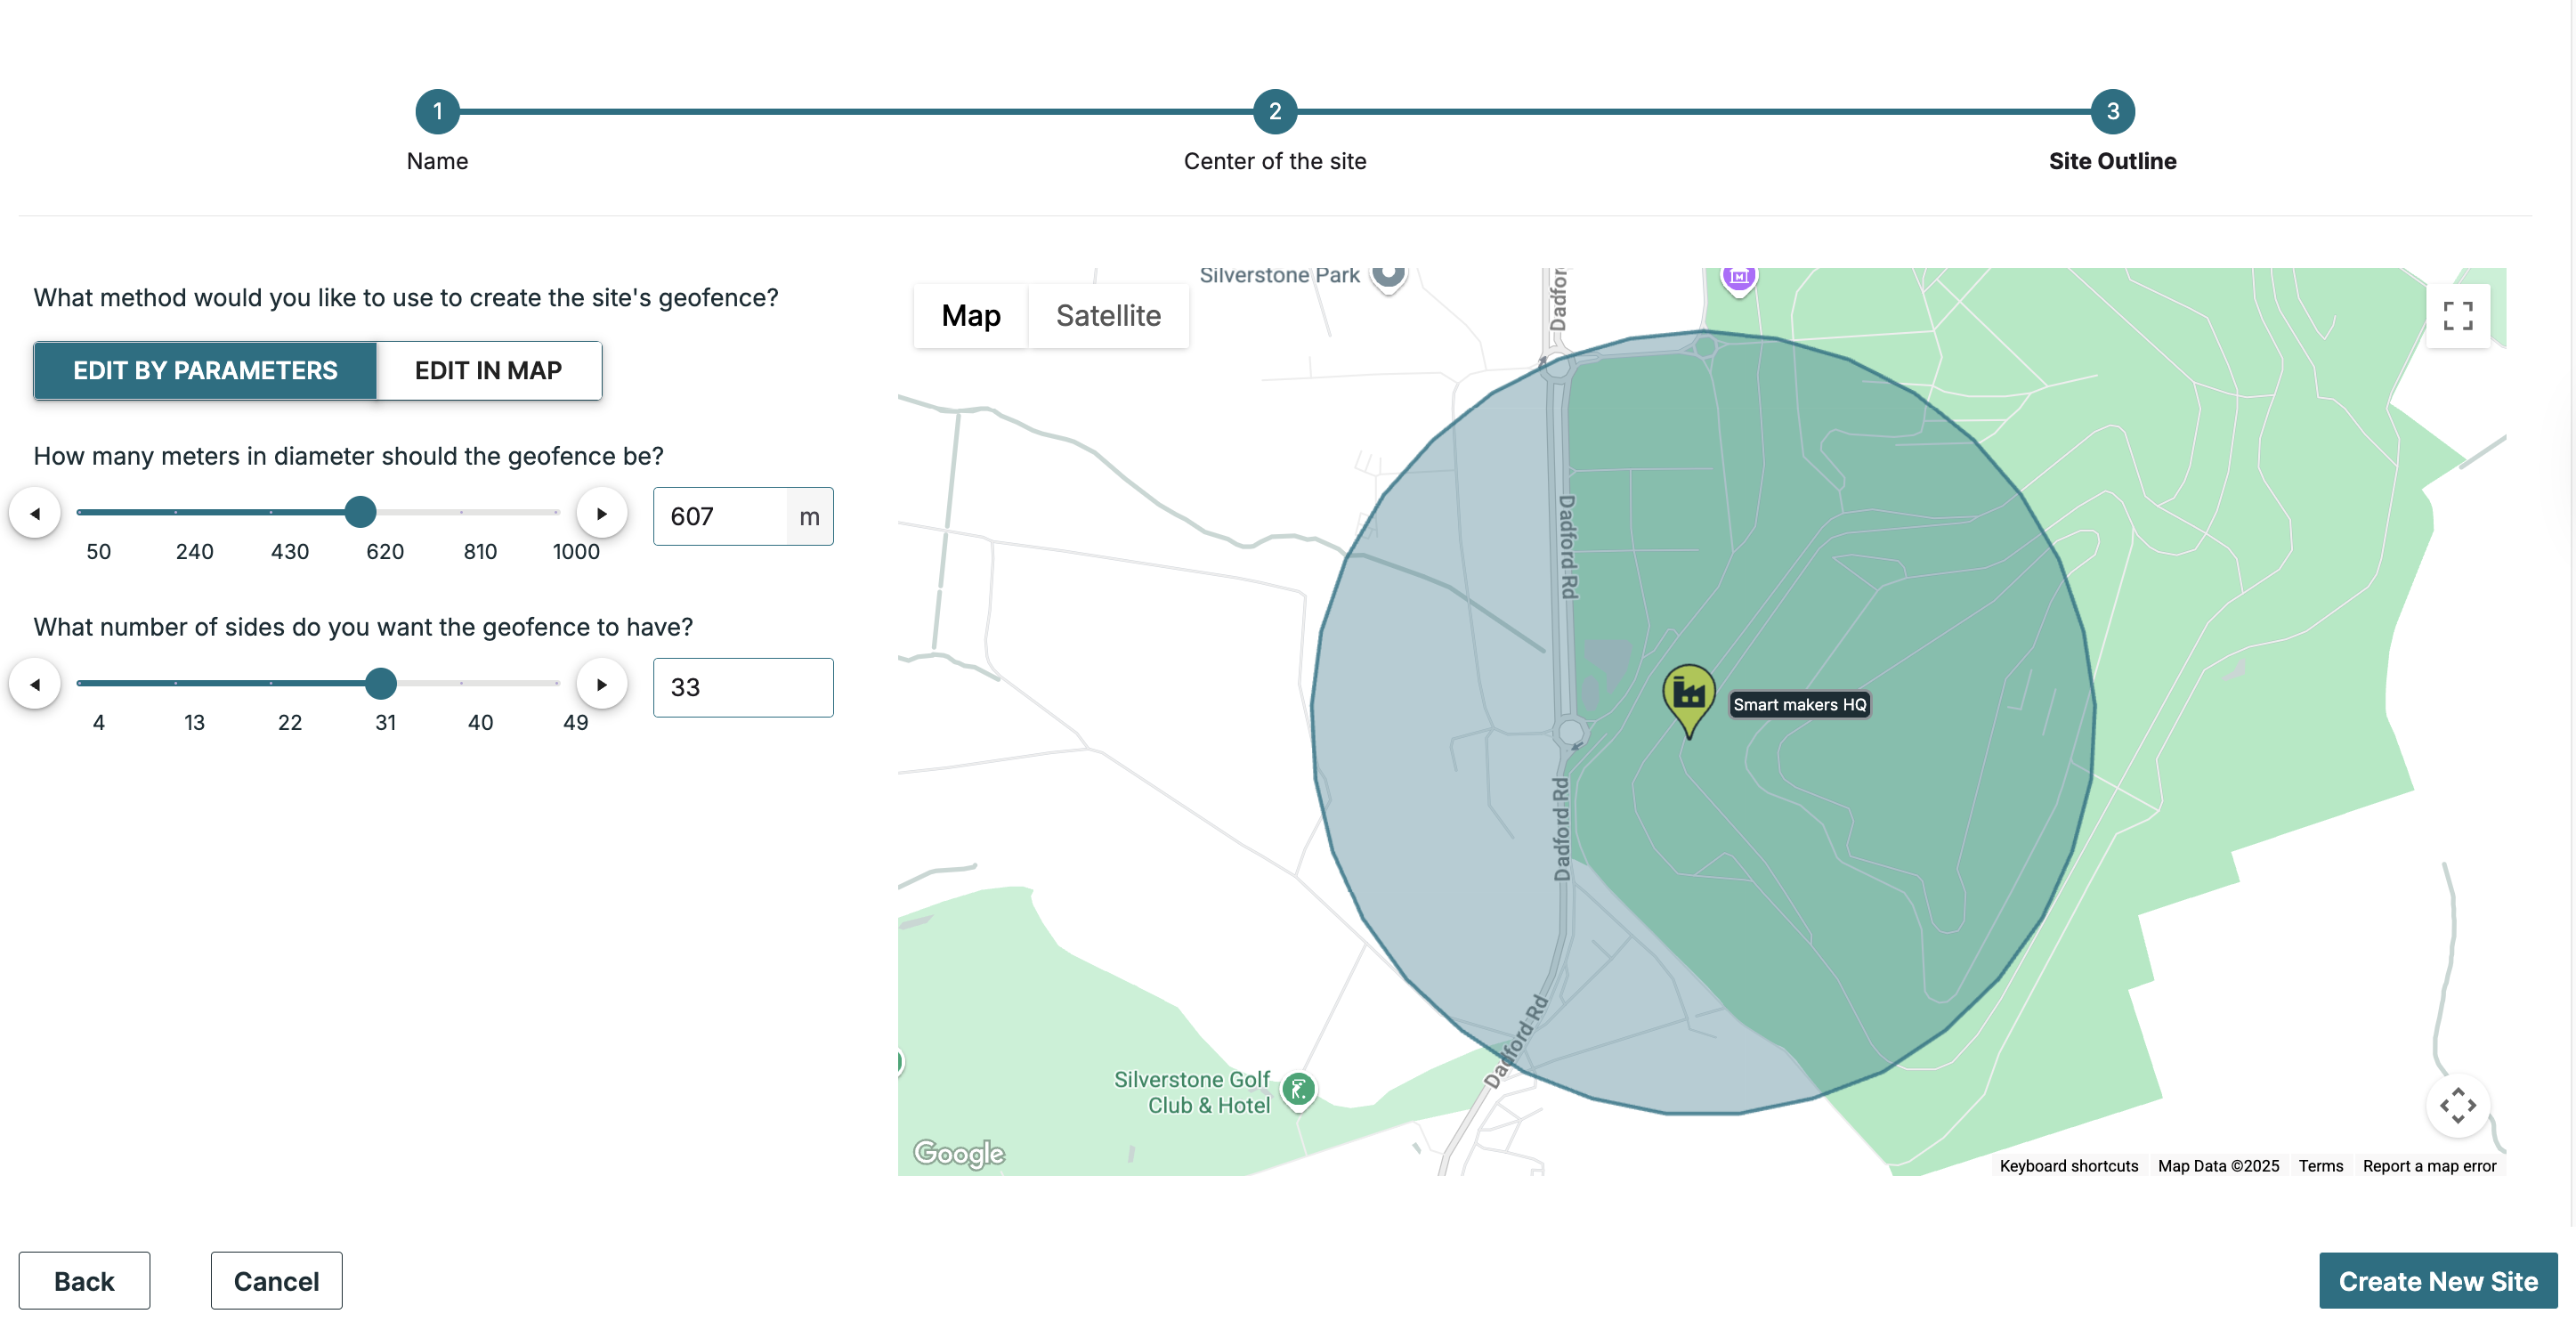Select the Map view type
Image resolution: width=2576 pixels, height=1330 pixels.
[x=970, y=316]
